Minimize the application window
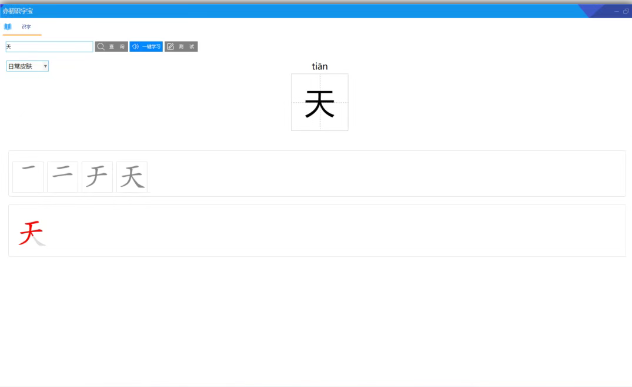The image size is (632, 387). [x=616, y=11]
